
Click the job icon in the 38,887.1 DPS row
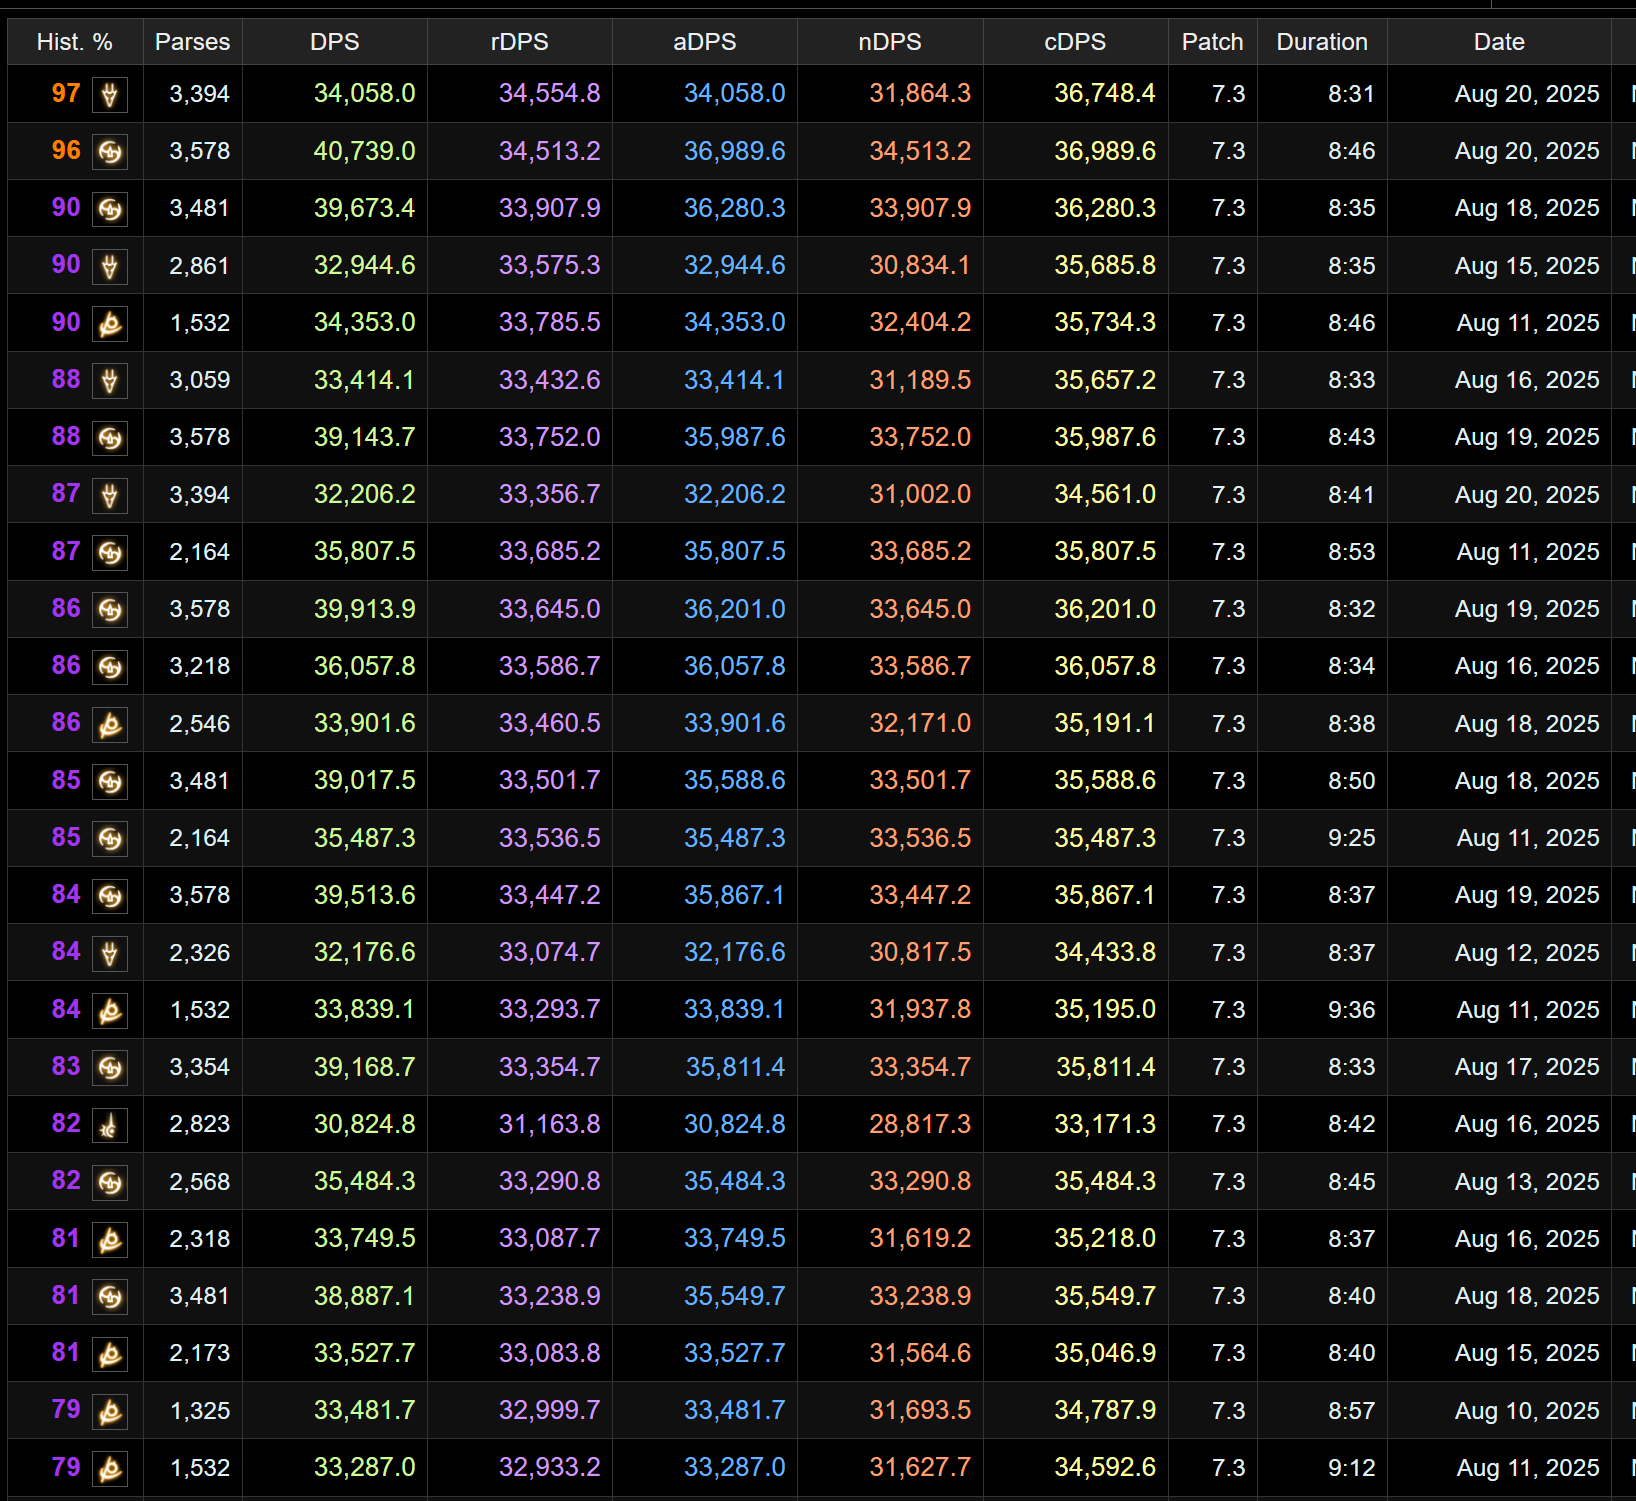pyautogui.click(x=110, y=1297)
